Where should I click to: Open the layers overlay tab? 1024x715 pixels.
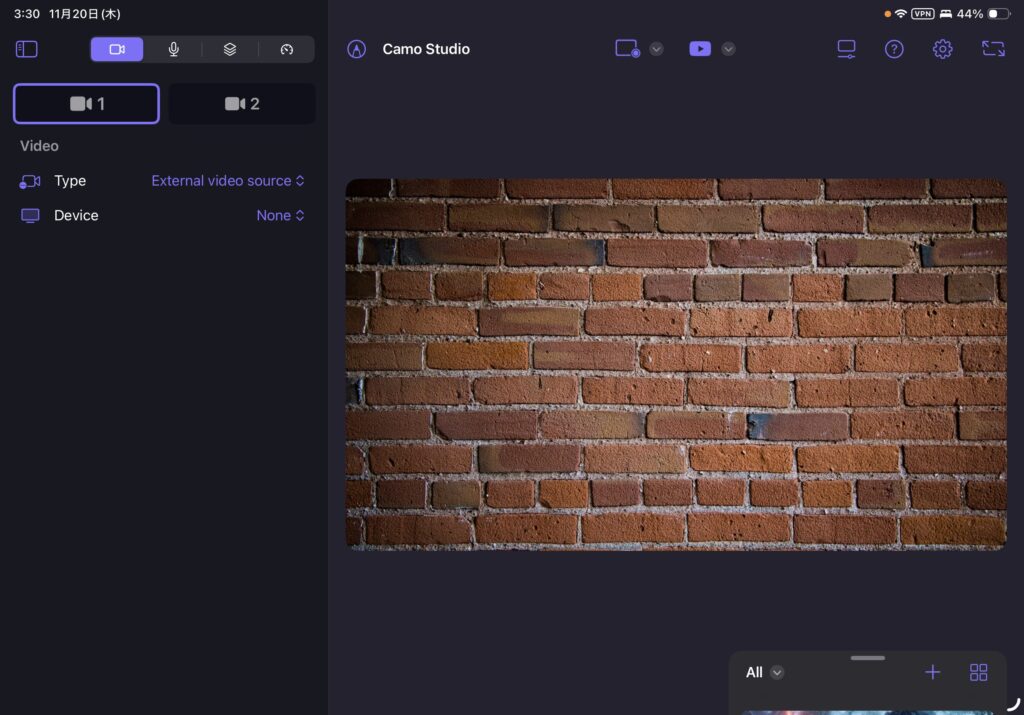point(230,49)
